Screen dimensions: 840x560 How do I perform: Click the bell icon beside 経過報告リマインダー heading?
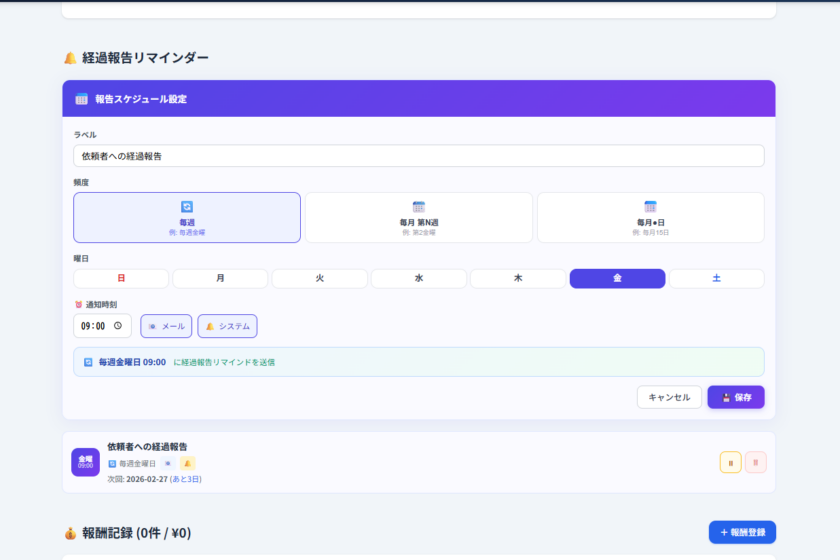tap(70, 58)
